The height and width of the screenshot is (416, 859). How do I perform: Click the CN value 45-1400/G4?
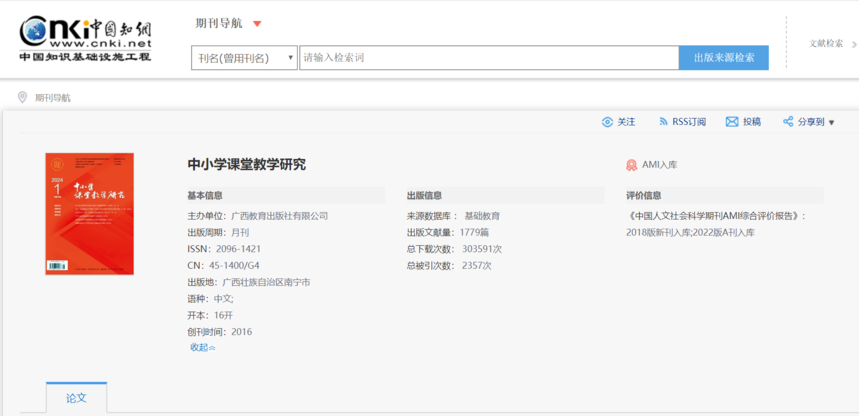click(x=234, y=266)
